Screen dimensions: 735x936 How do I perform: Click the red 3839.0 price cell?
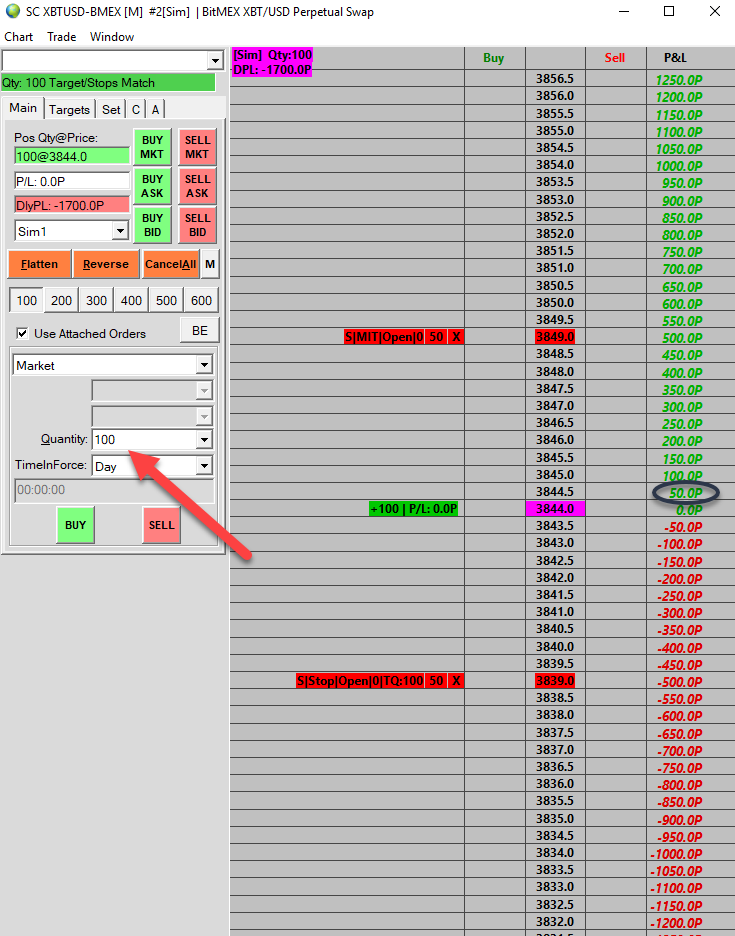tap(555, 681)
